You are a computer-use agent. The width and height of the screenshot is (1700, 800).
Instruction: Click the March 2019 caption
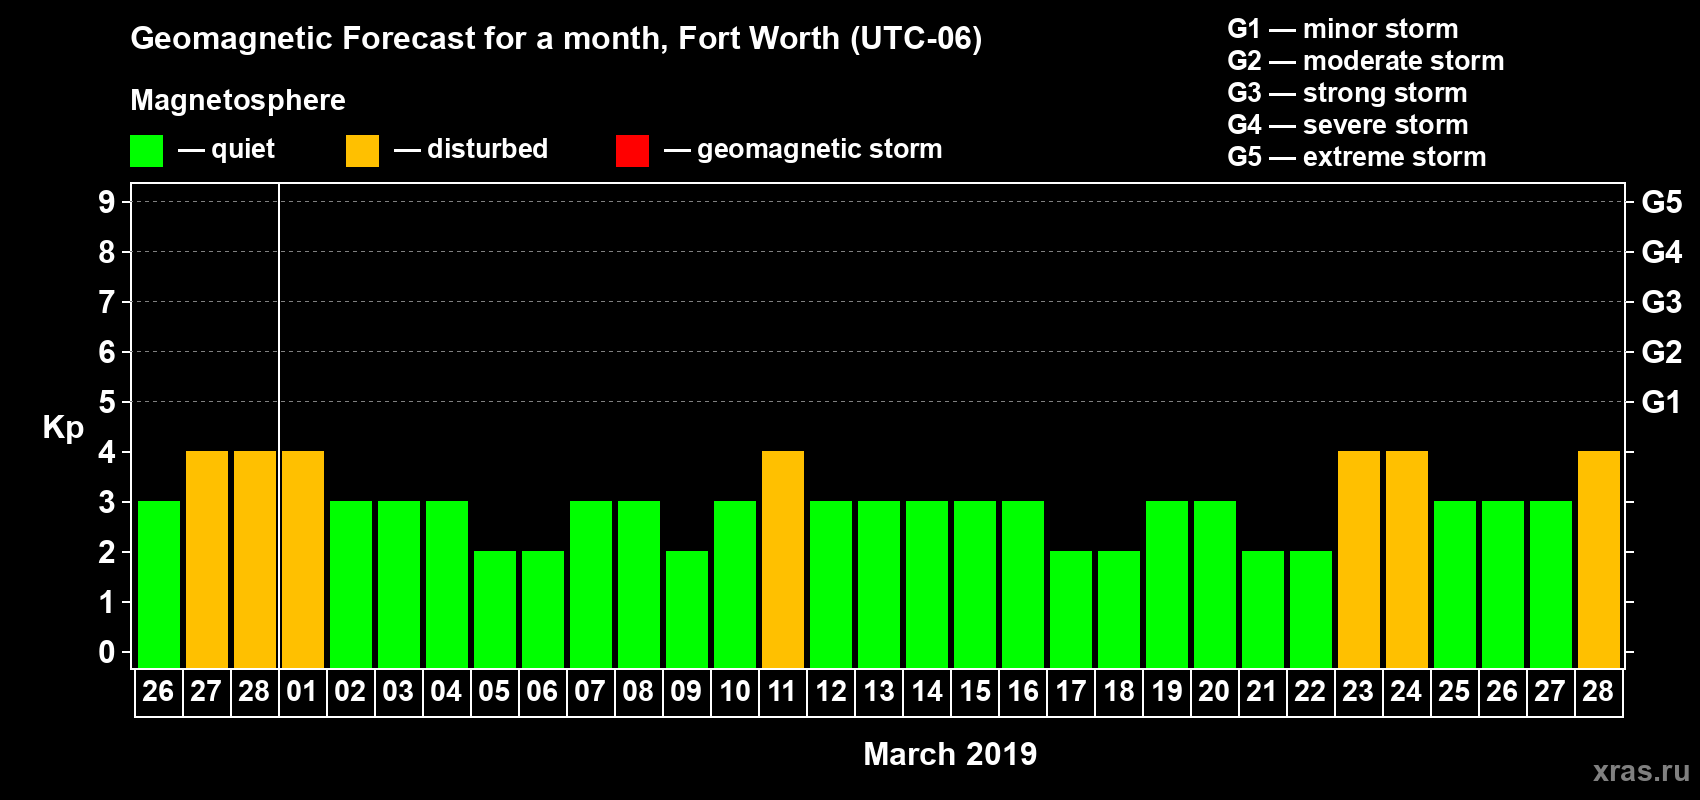point(950,754)
